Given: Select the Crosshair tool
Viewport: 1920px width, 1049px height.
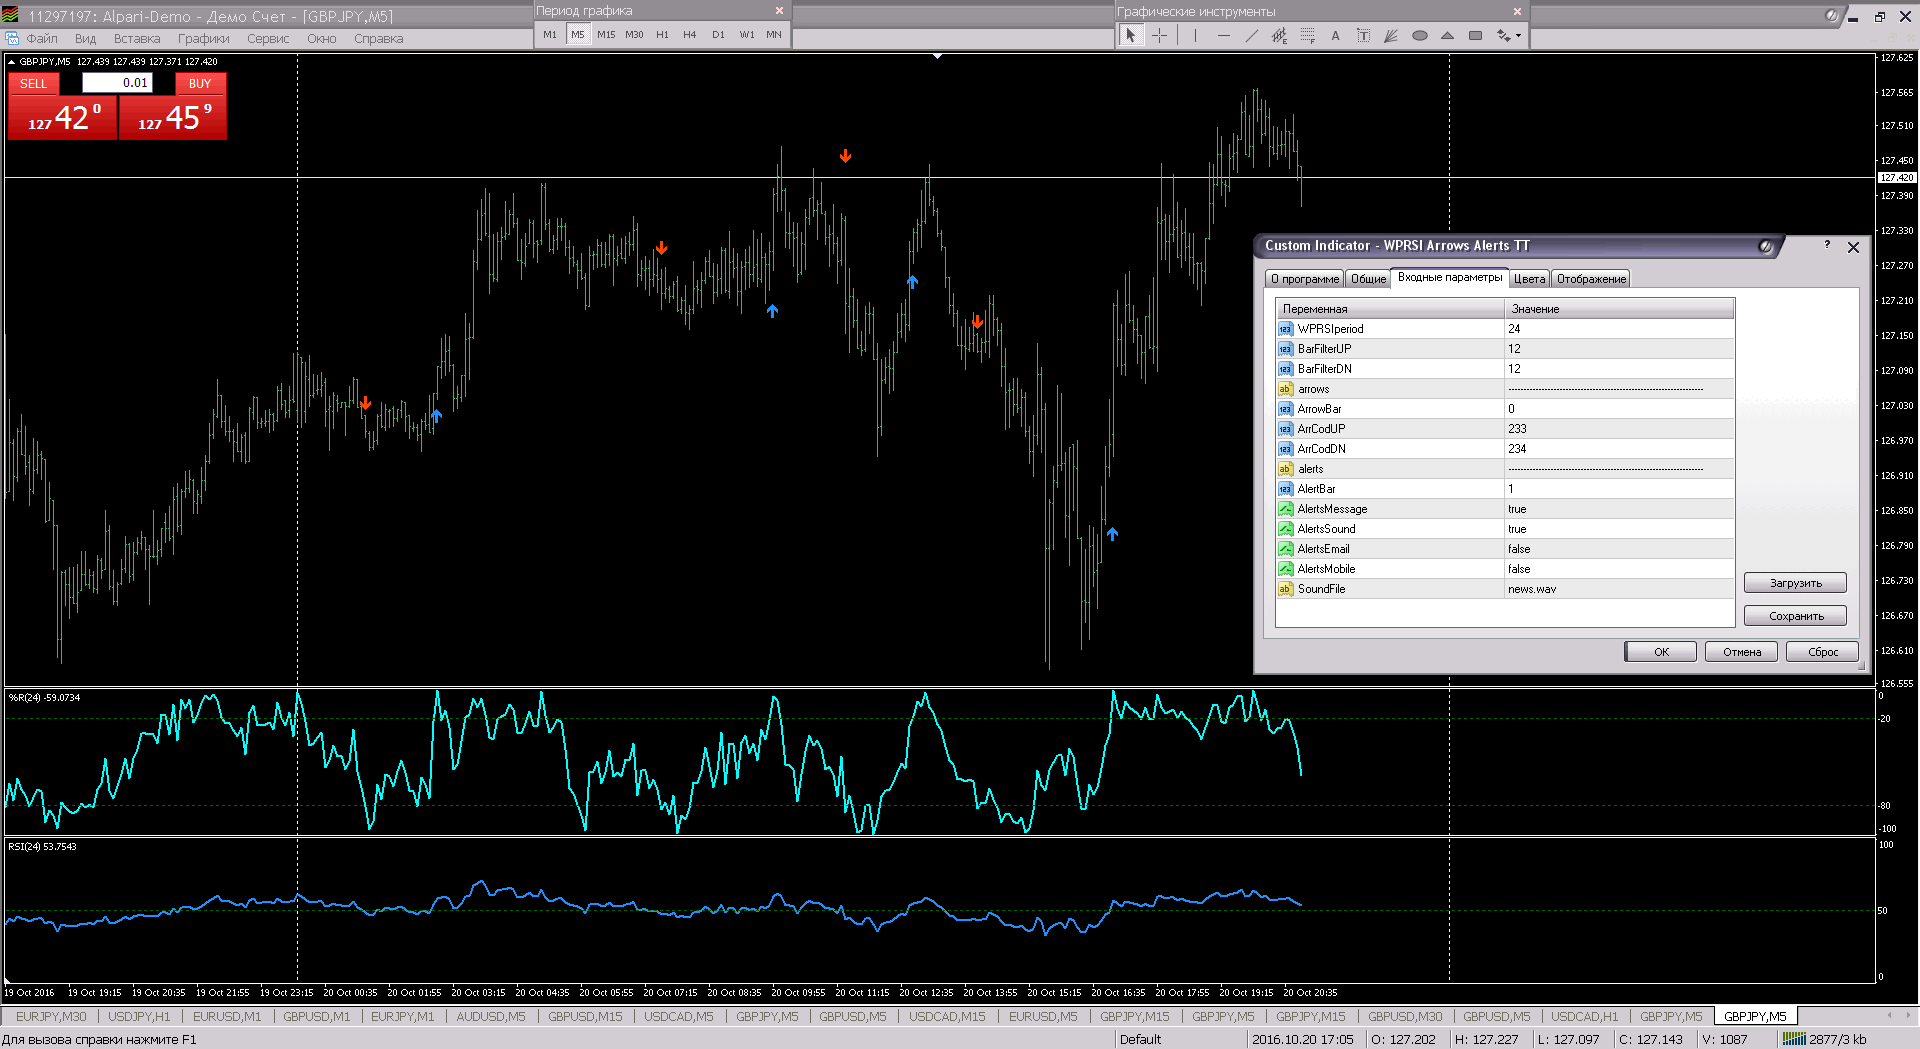Looking at the screenshot, I should (1159, 36).
